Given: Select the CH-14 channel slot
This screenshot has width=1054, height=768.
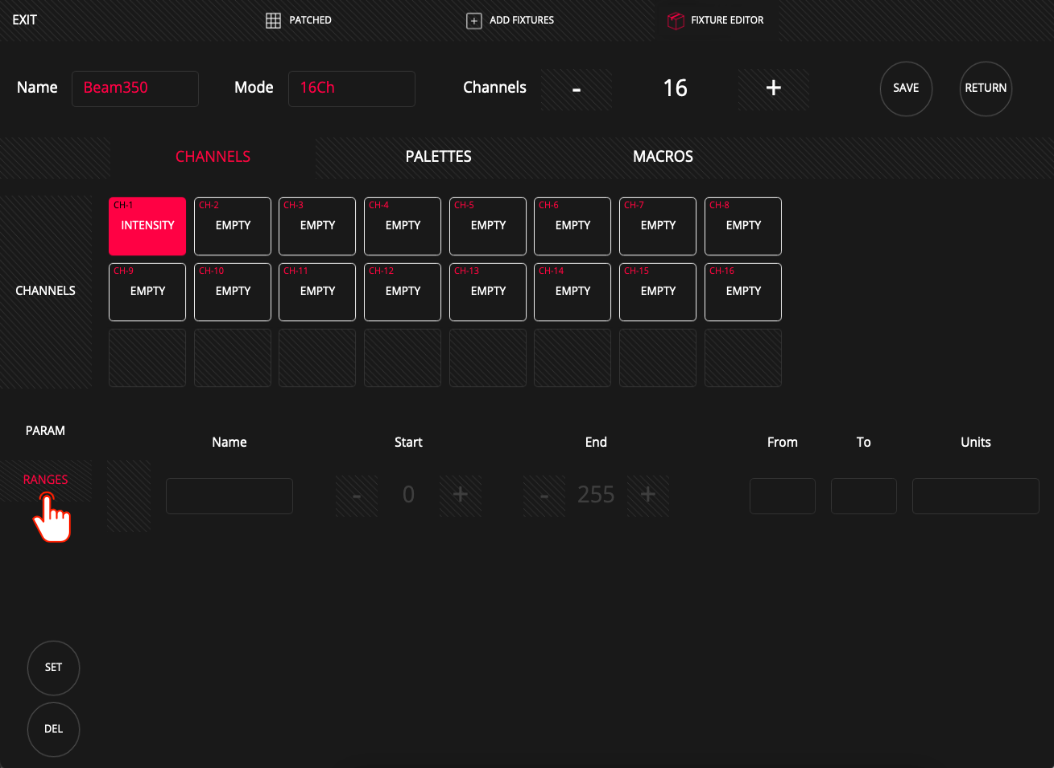Looking at the screenshot, I should (573, 292).
